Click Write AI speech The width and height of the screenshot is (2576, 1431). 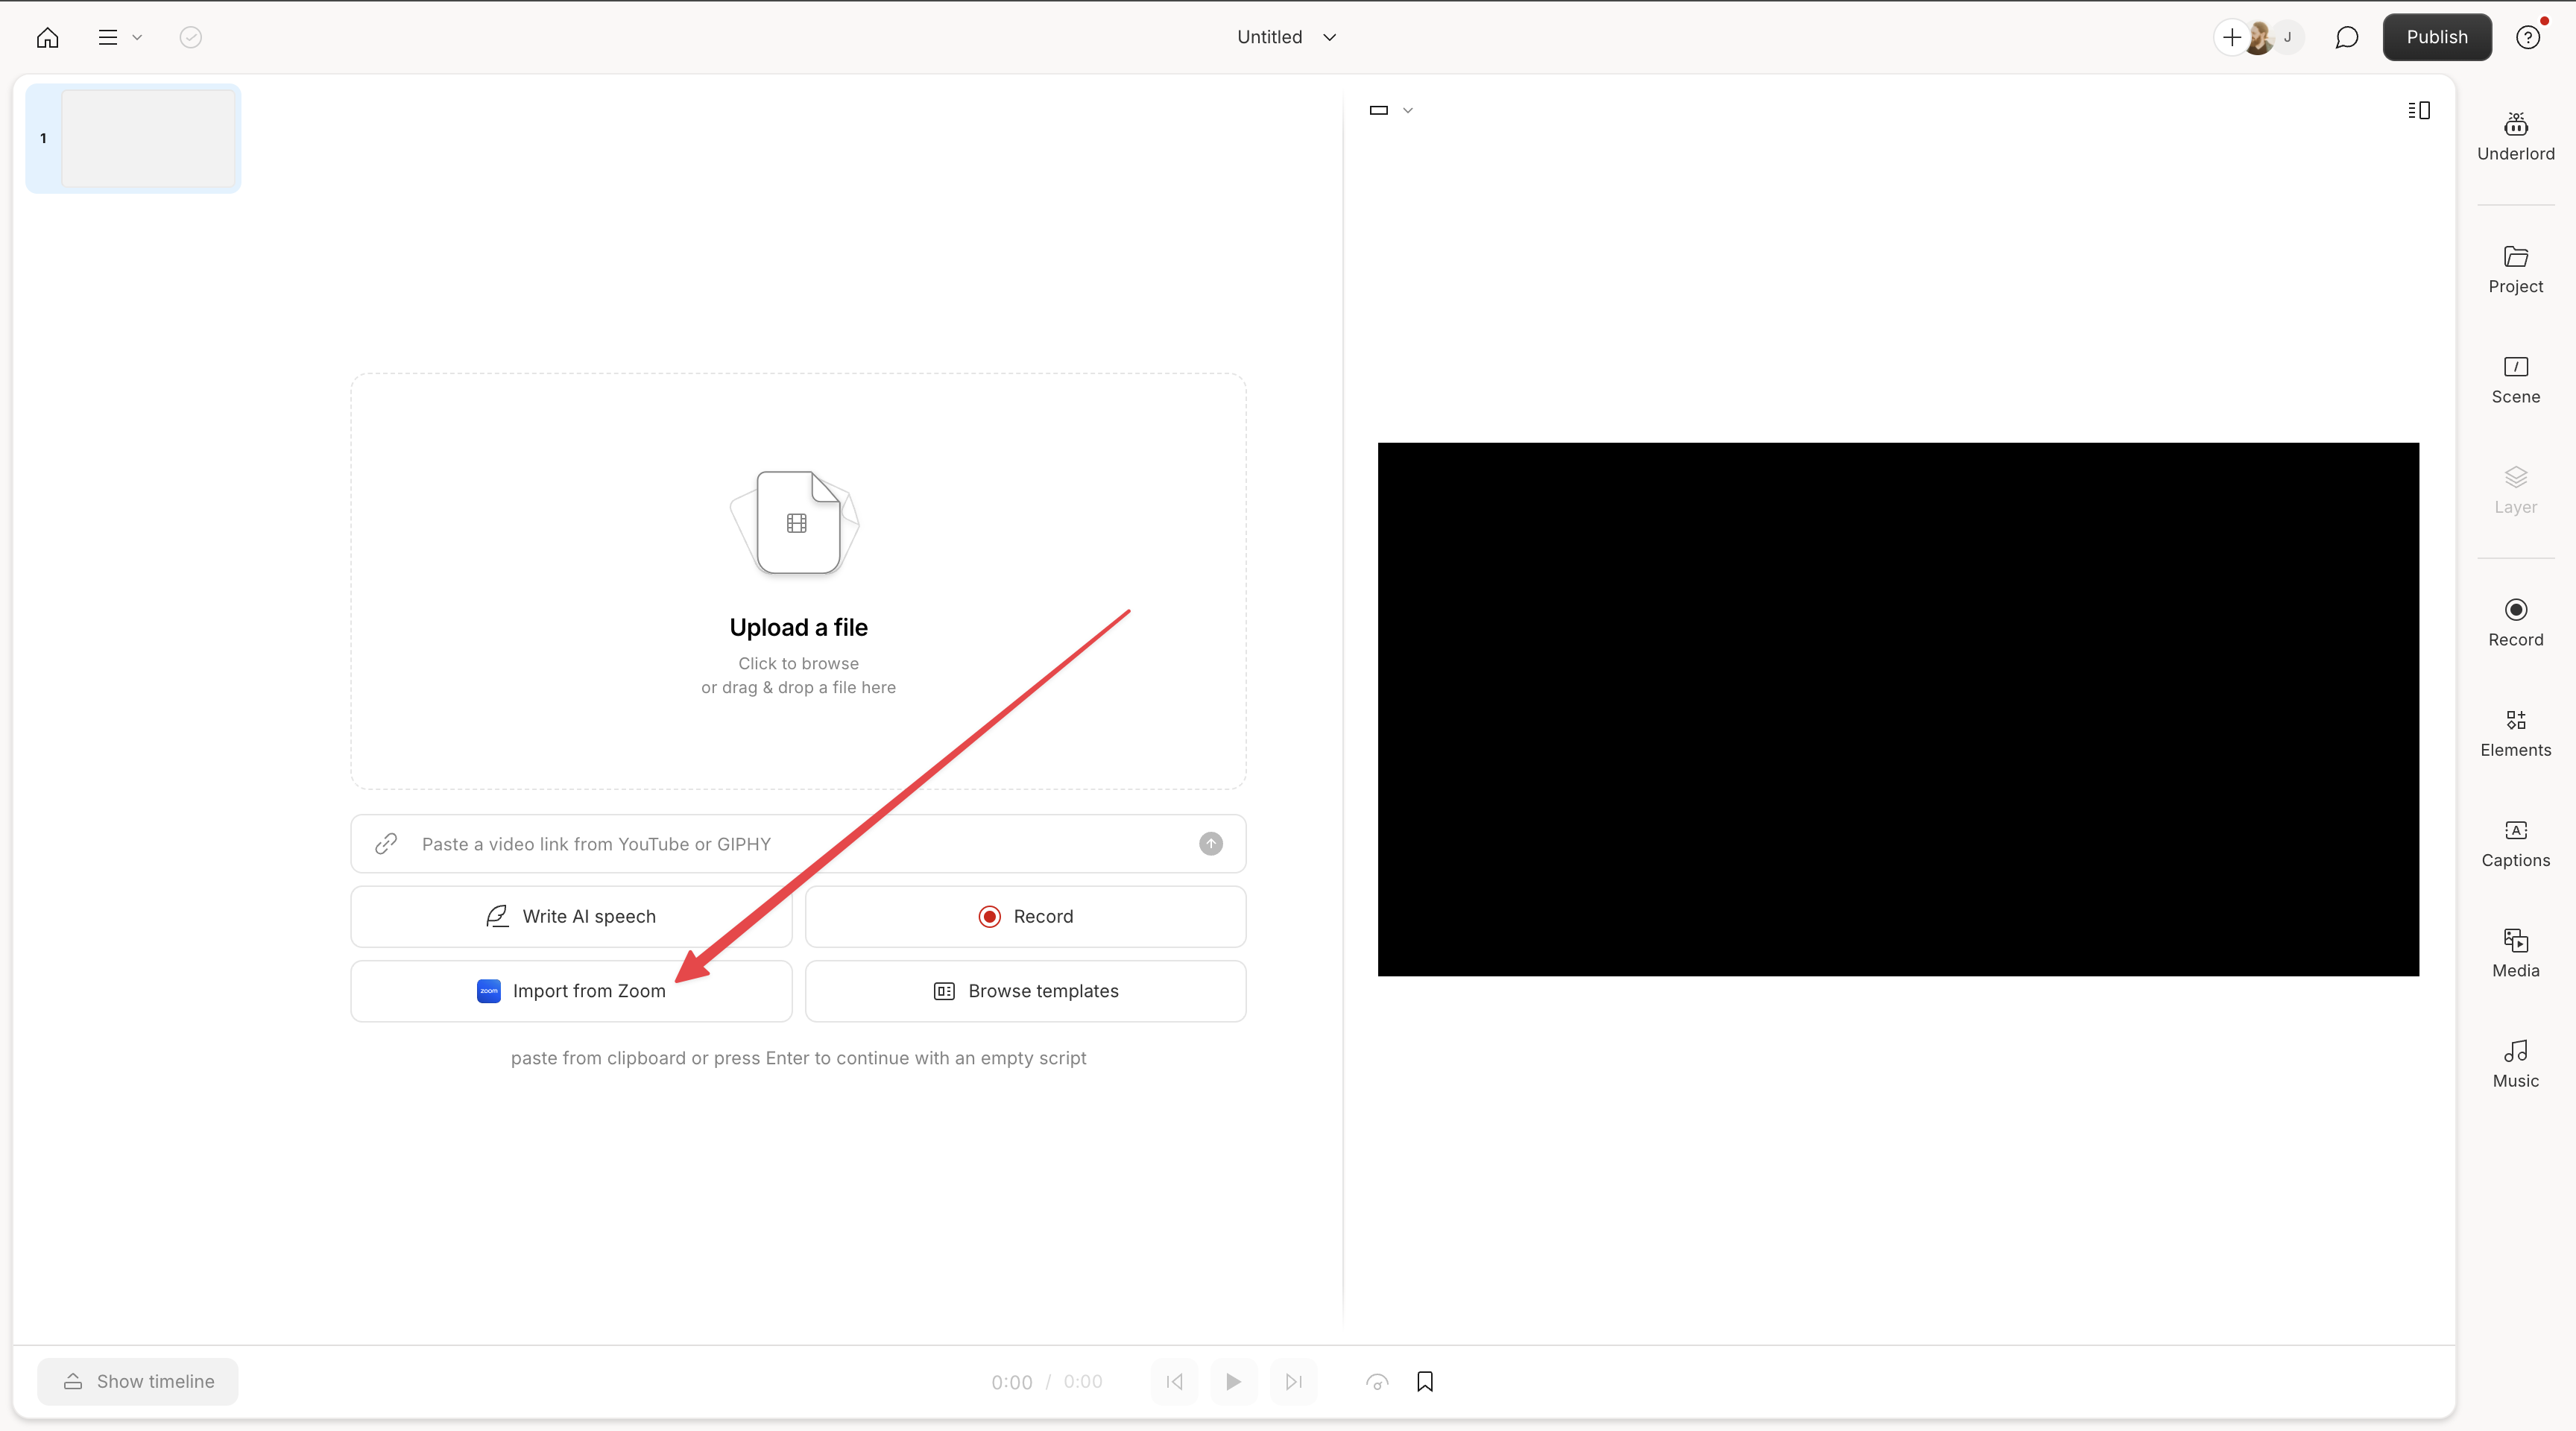pos(571,916)
